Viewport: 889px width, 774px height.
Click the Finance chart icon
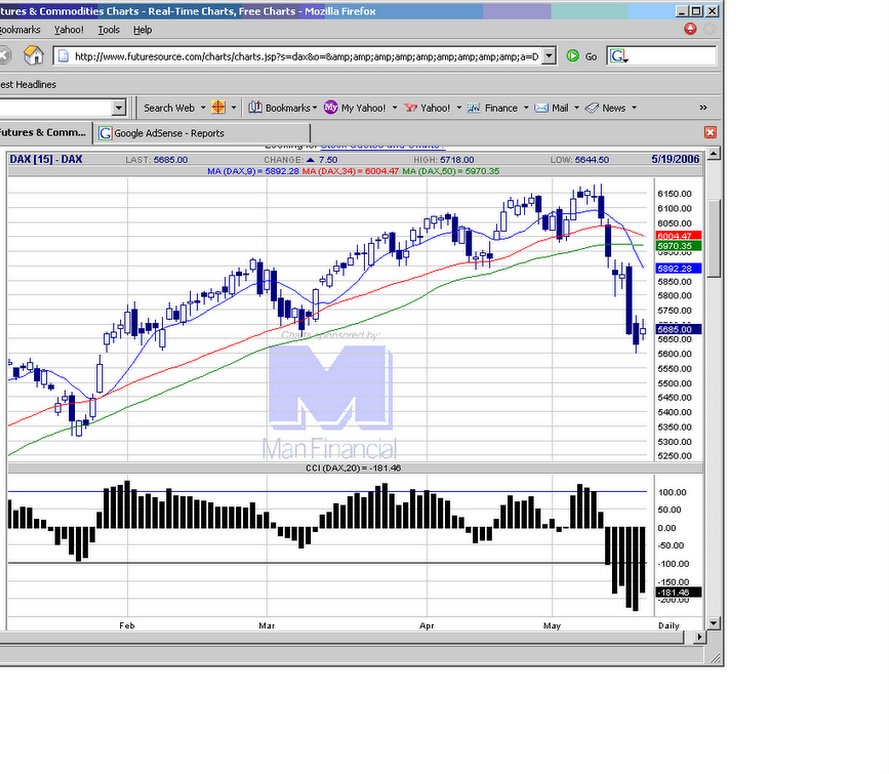click(473, 108)
